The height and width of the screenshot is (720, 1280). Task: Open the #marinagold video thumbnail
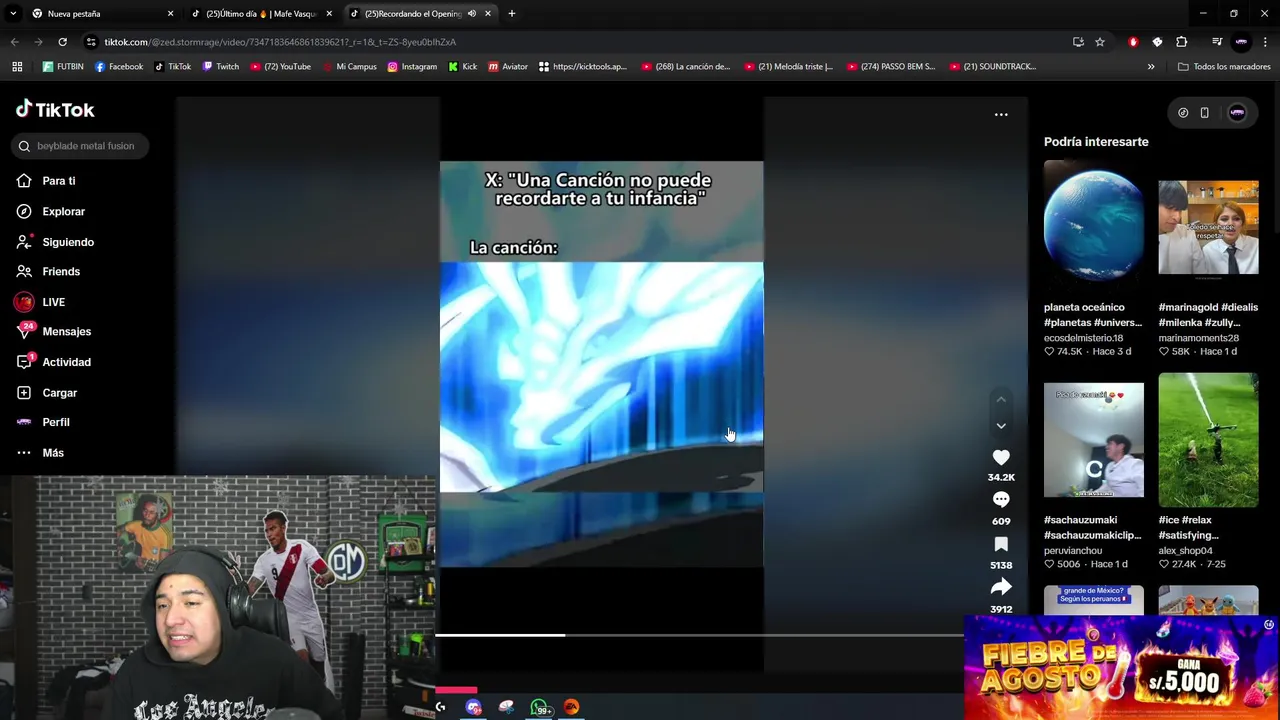(1208, 226)
